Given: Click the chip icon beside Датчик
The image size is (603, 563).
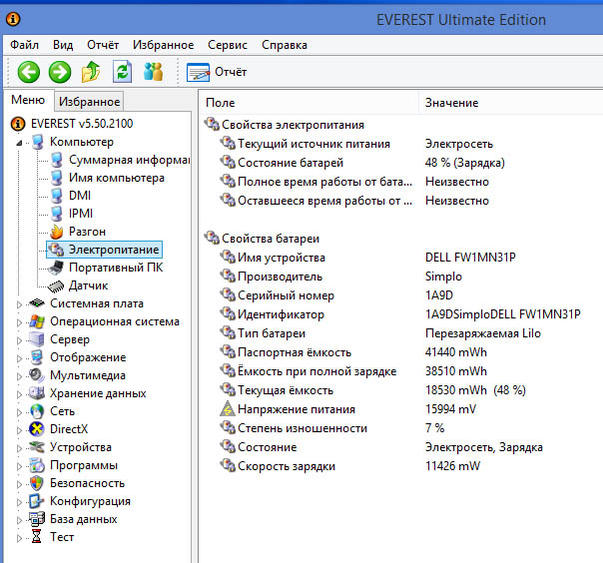Looking at the screenshot, I should click(56, 286).
